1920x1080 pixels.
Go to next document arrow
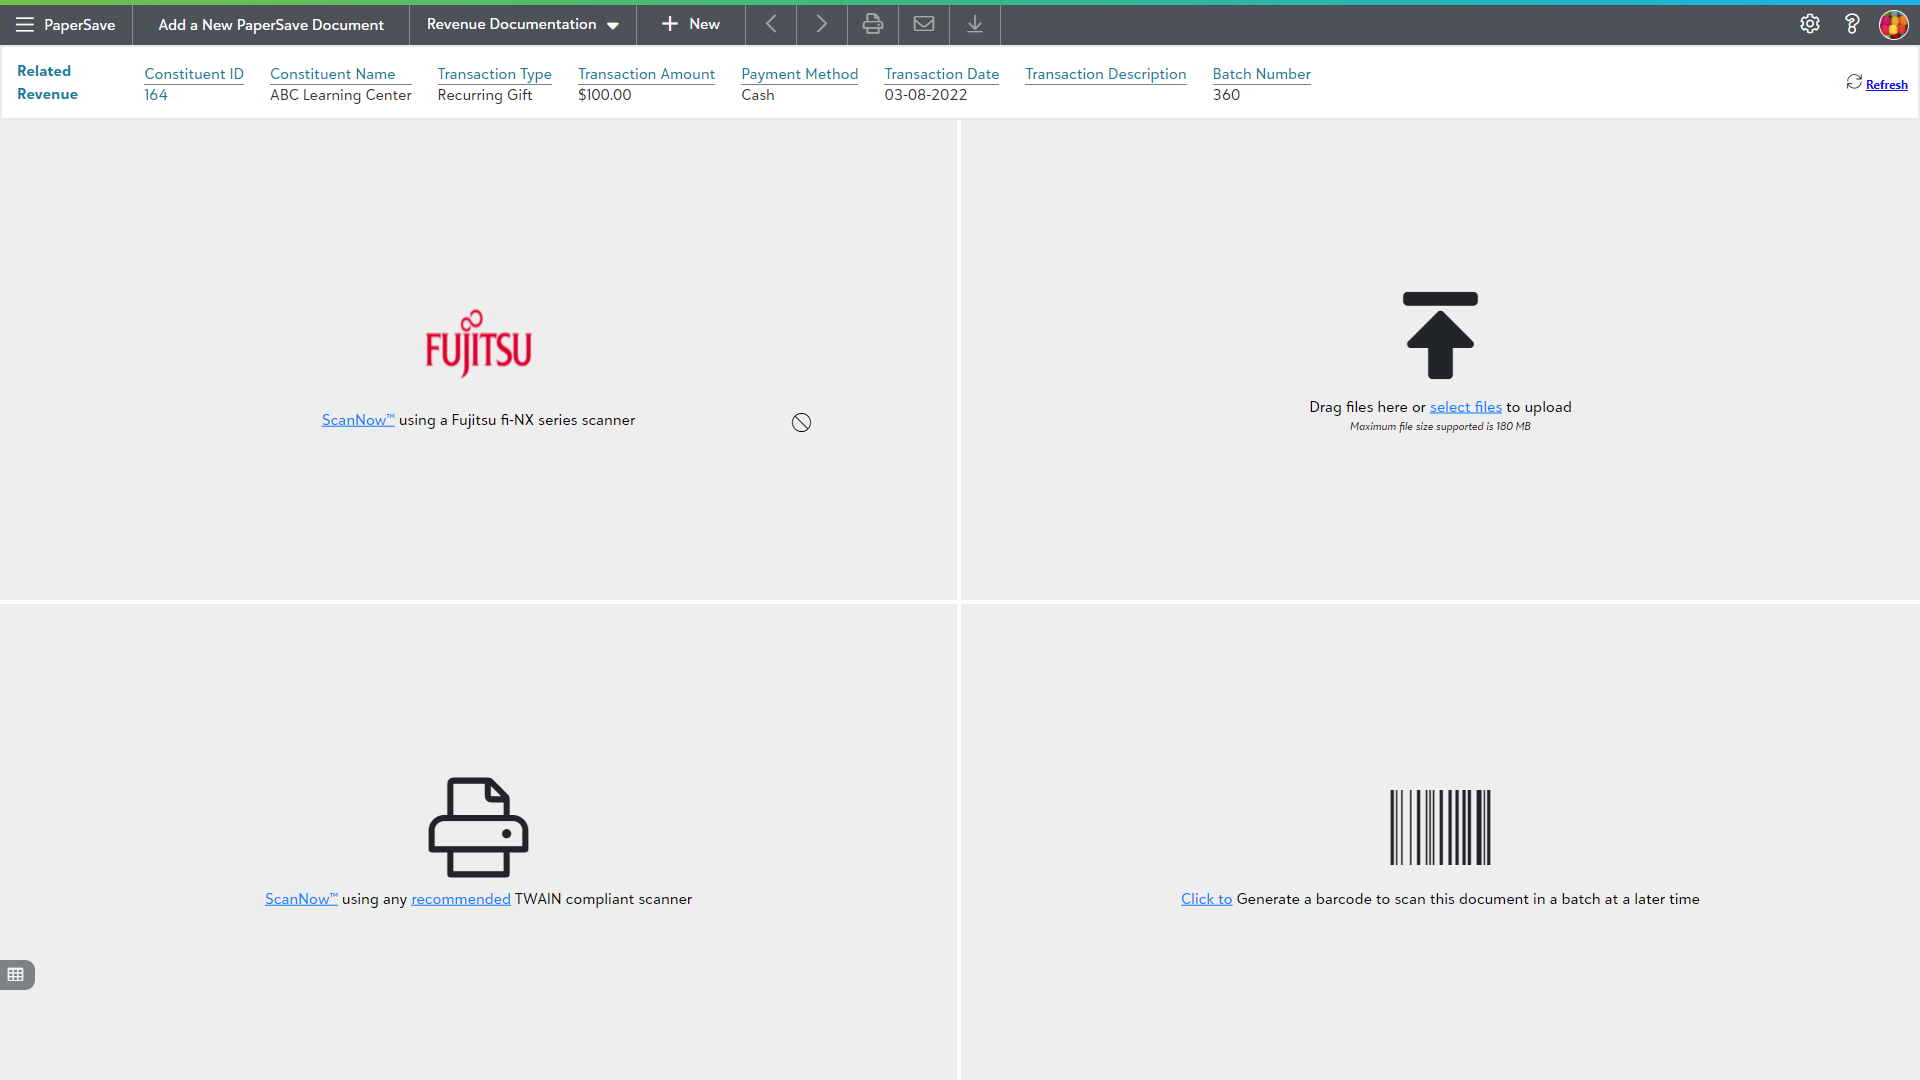821,24
